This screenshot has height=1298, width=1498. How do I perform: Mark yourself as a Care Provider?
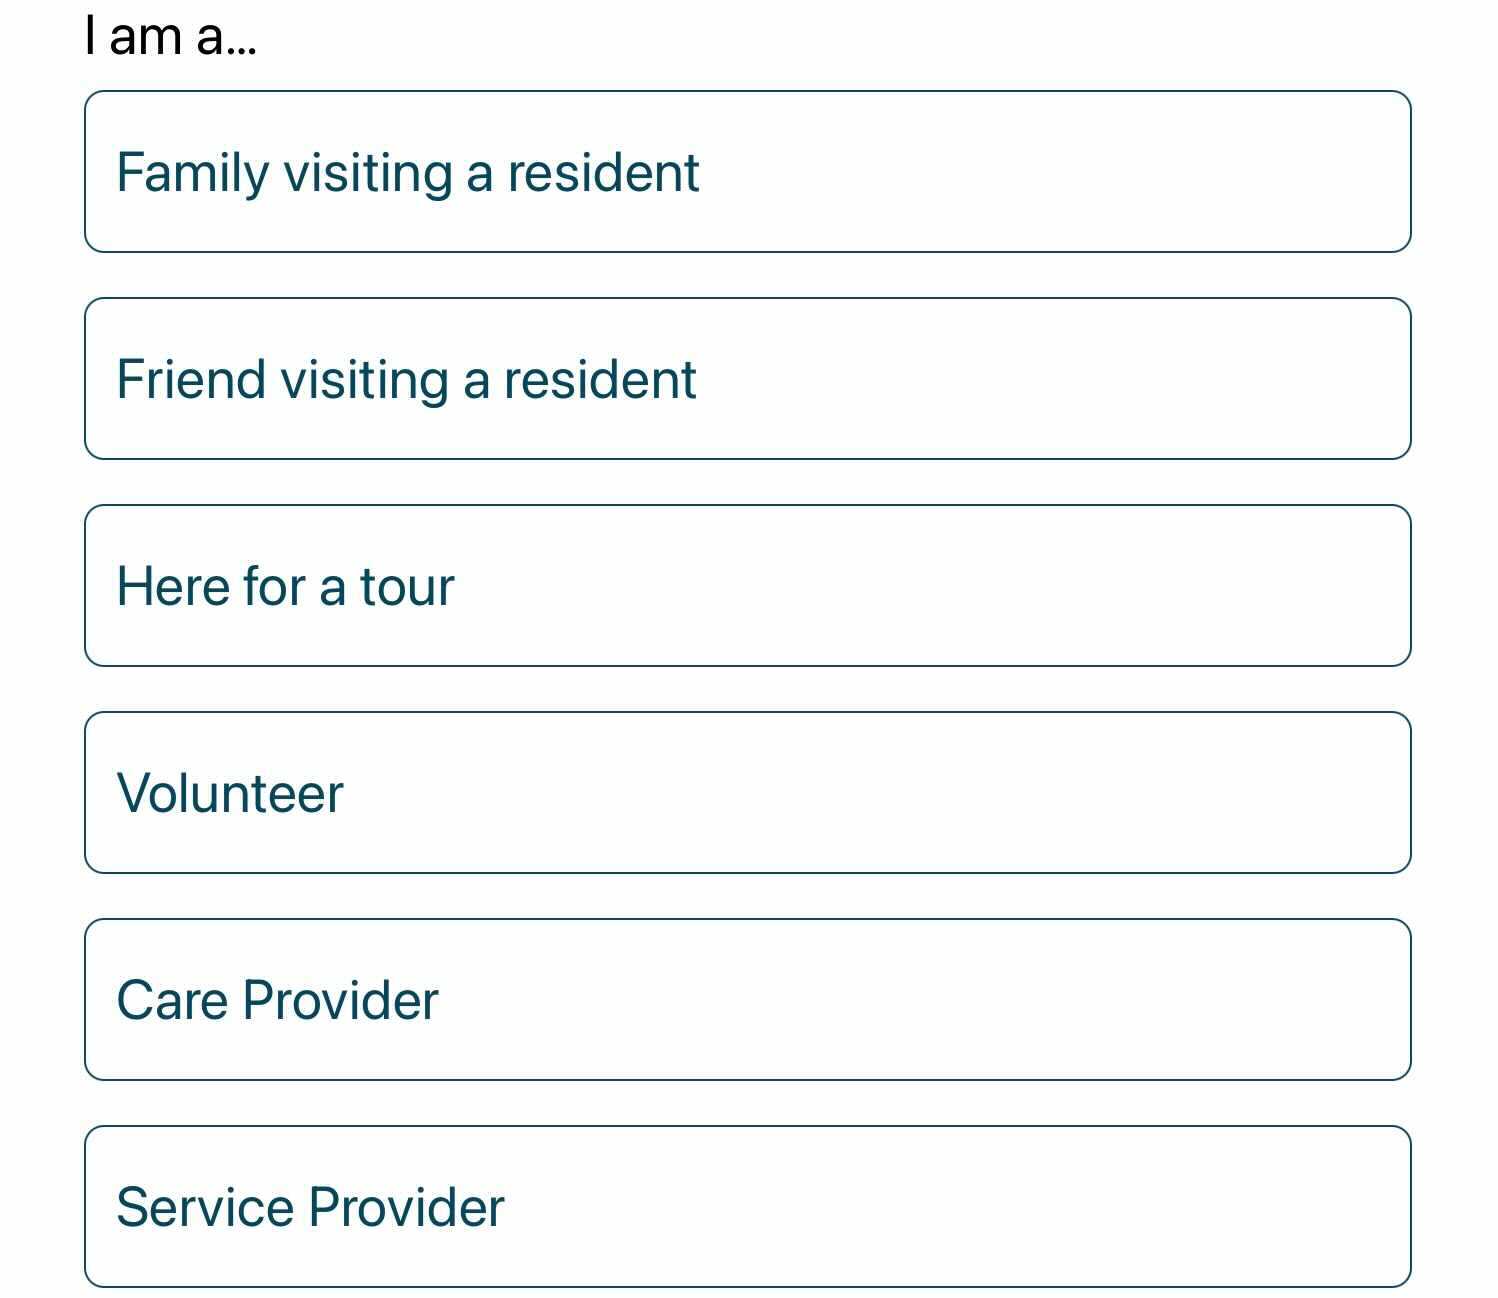click(748, 1000)
